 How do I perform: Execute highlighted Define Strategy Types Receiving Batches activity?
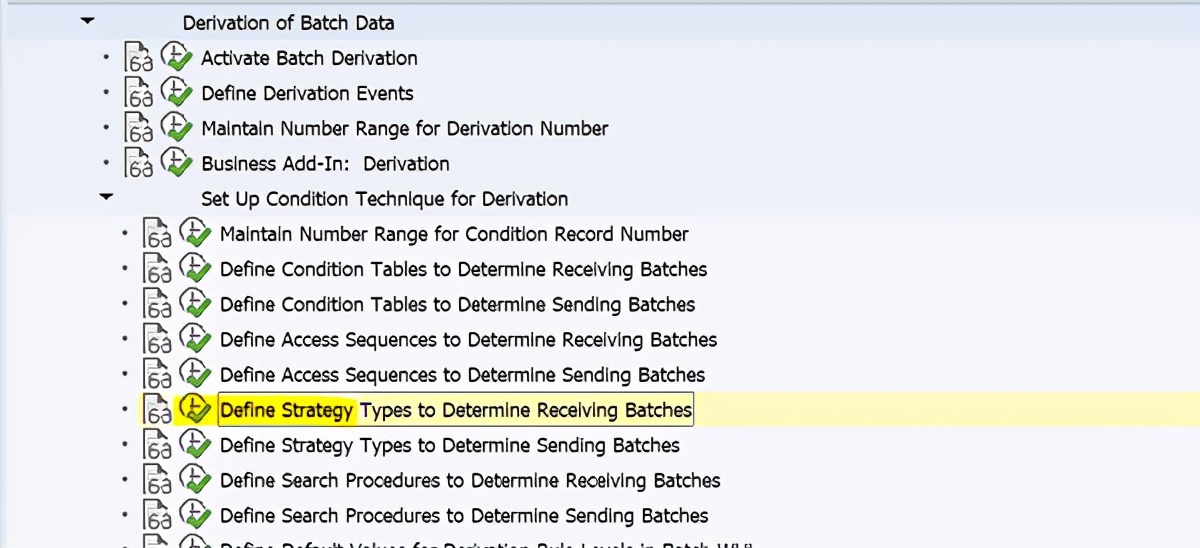(195, 410)
